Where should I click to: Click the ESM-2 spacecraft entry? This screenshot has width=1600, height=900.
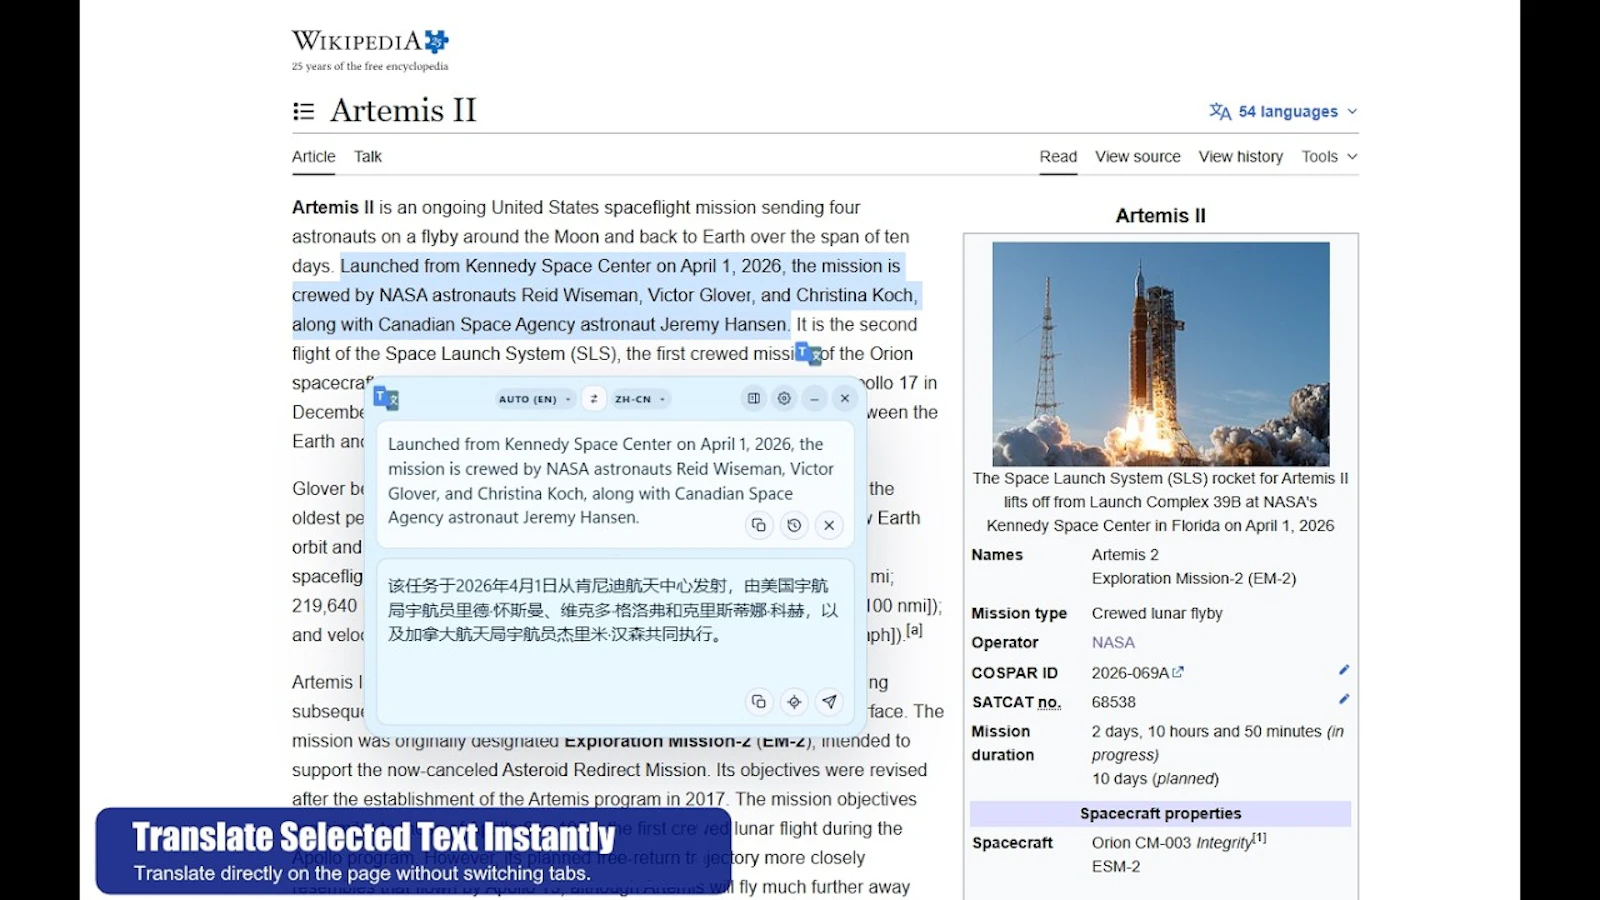coord(1116,867)
